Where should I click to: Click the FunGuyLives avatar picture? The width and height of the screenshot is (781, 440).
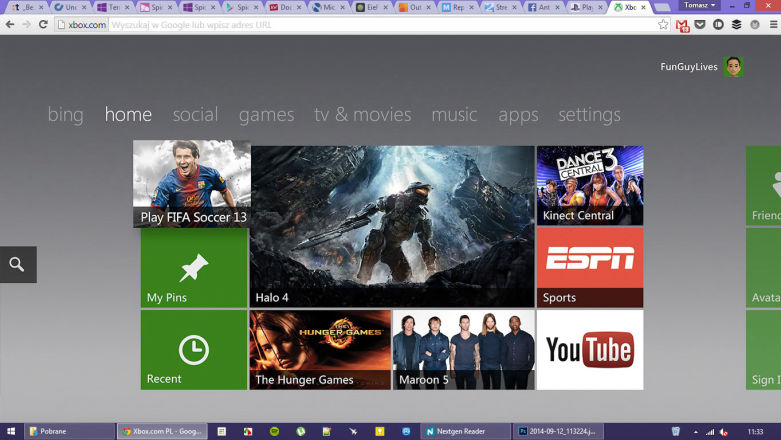point(734,66)
